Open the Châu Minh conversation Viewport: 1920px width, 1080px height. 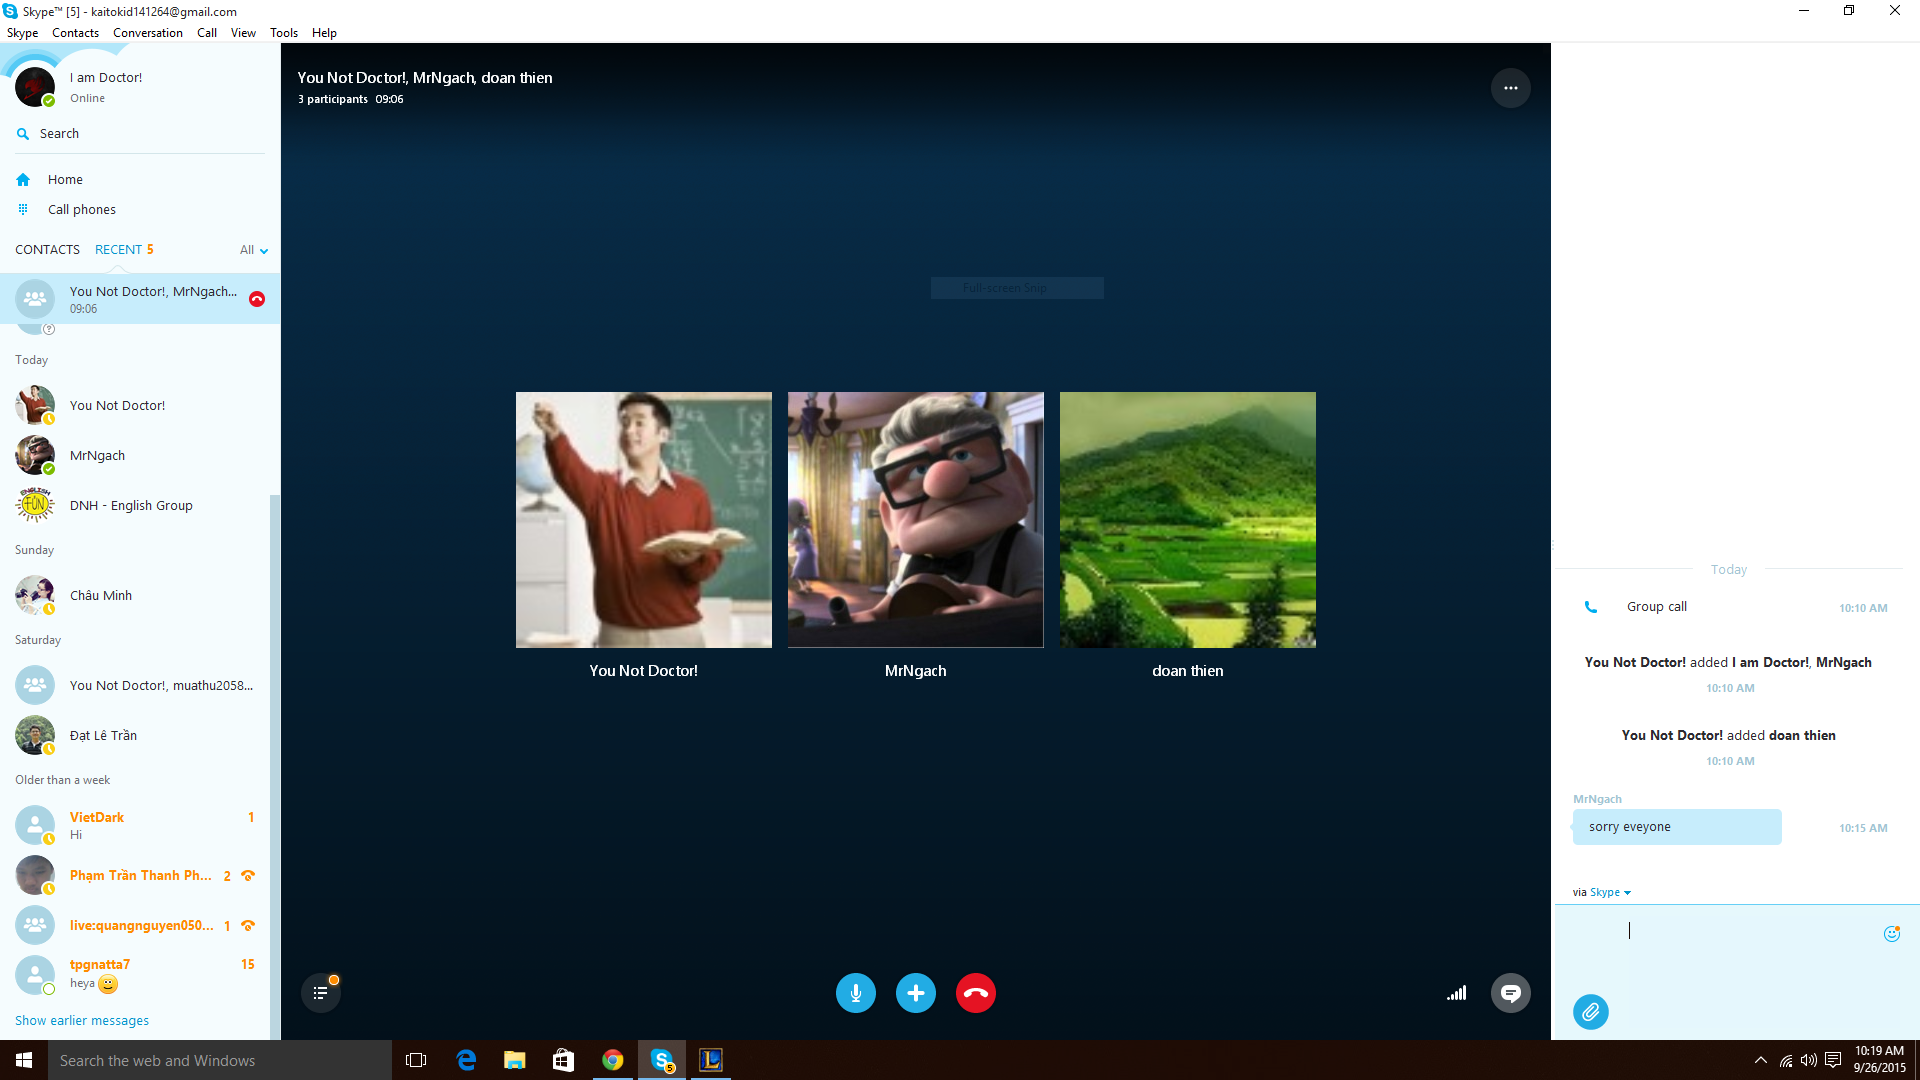pyautogui.click(x=140, y=596)
